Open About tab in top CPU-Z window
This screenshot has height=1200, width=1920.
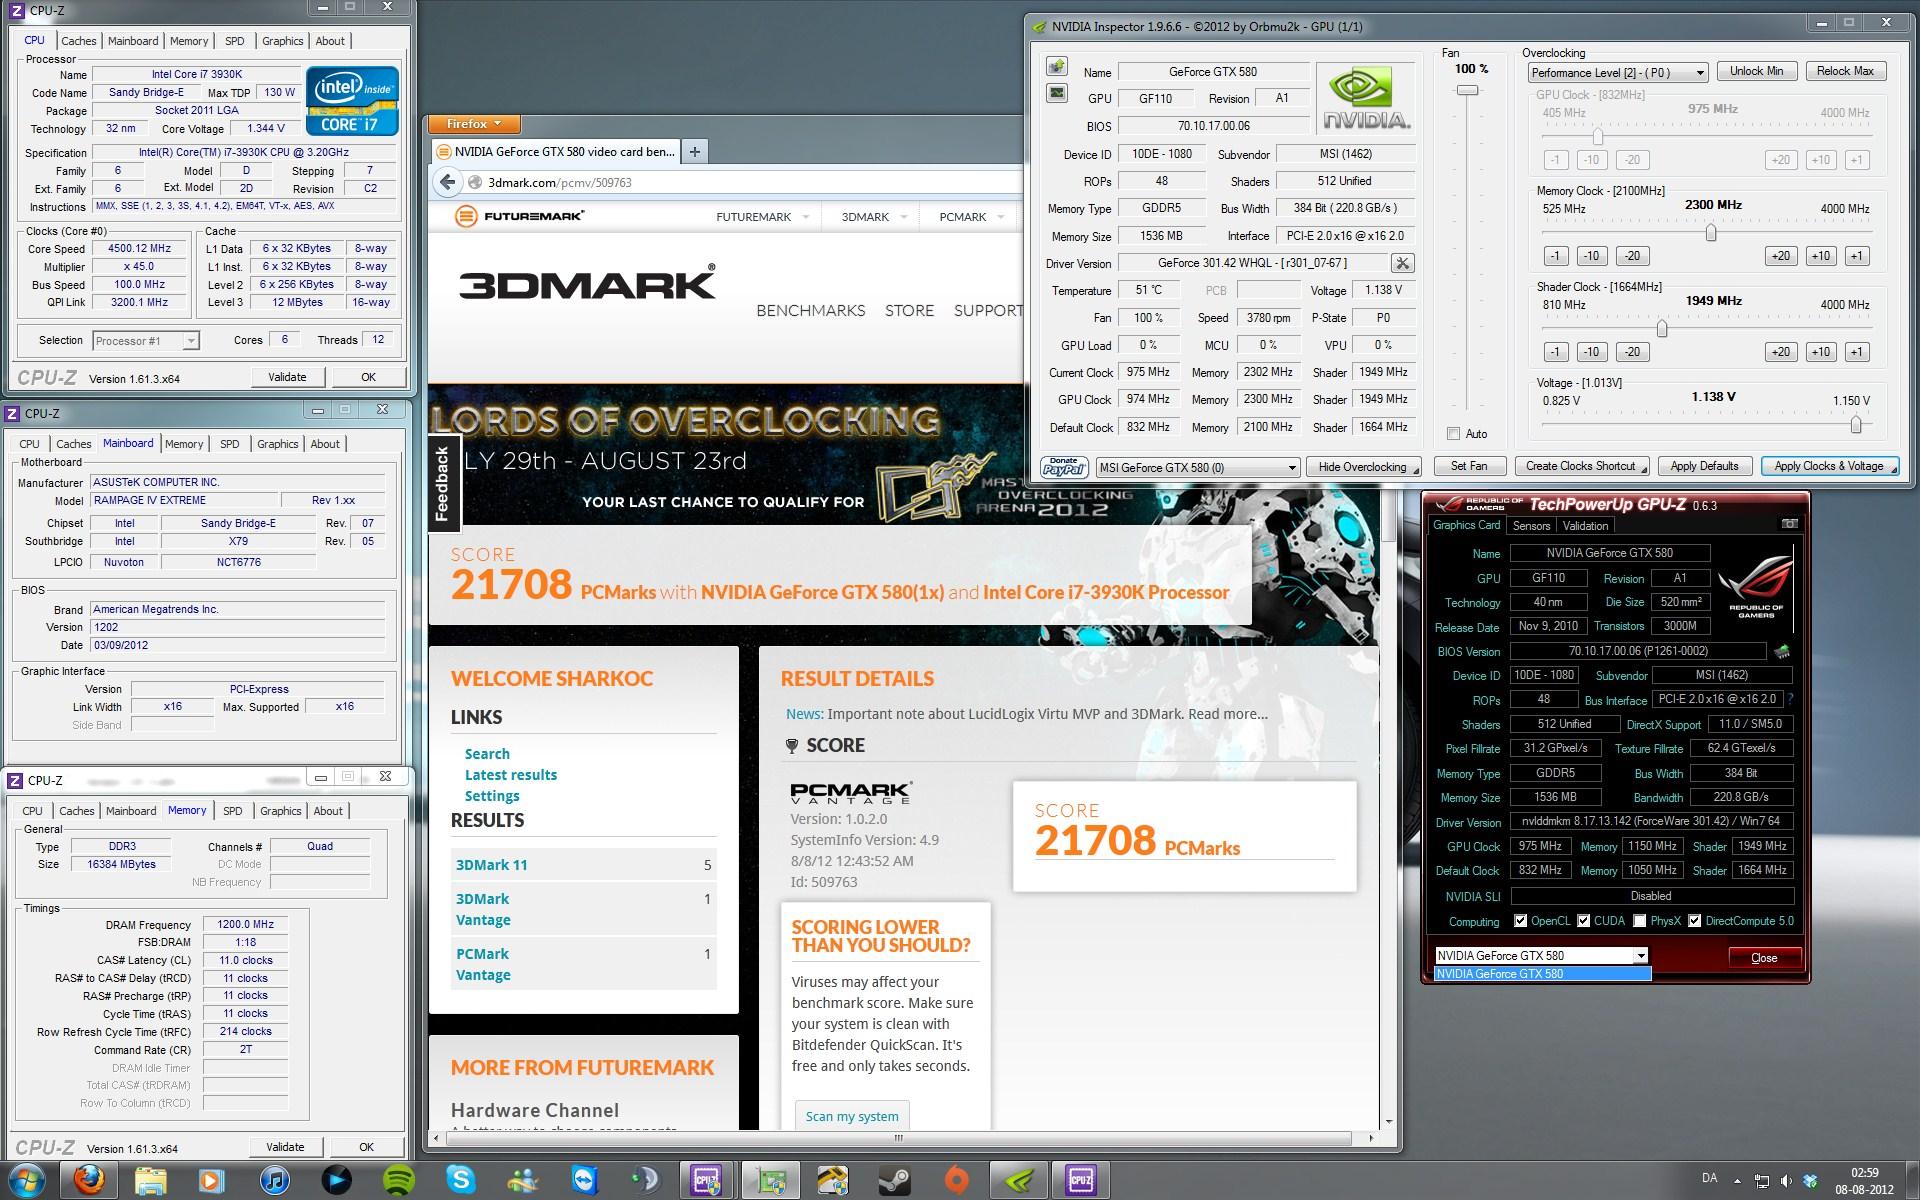pos(330,41)
